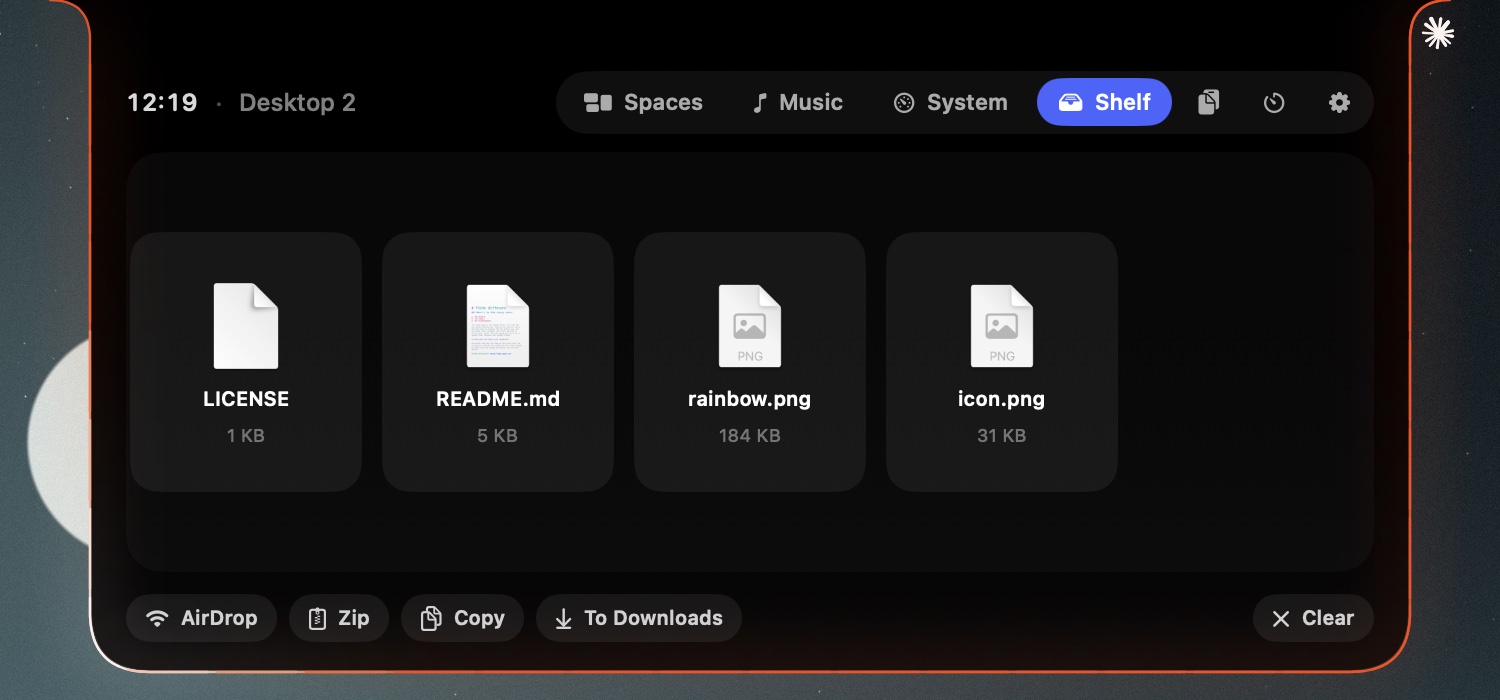Viewport: 1500px width, 700px height.
Task: Click the 31 KB size label
Action: (x=1002, y=436)
